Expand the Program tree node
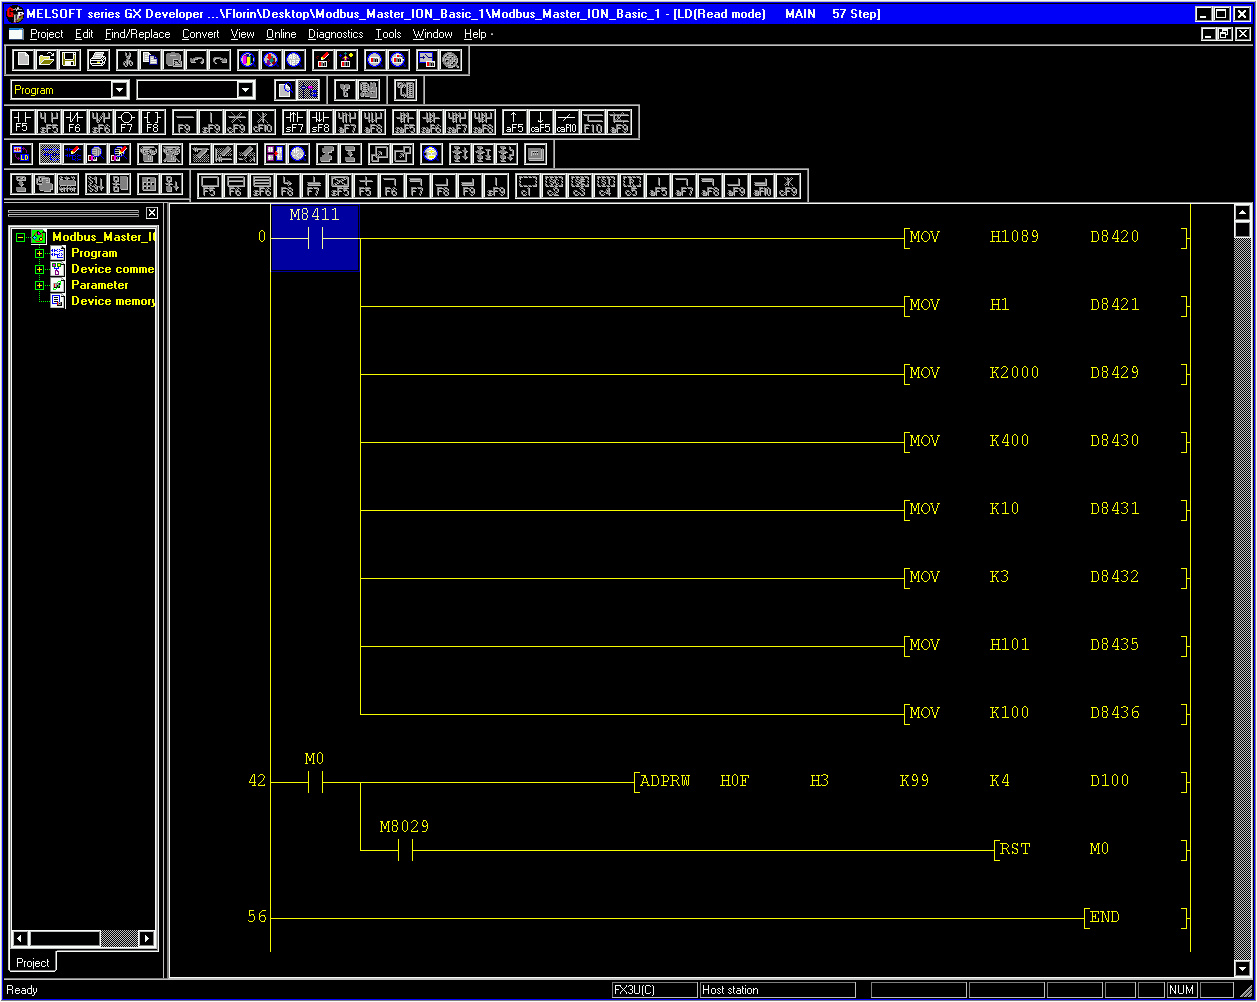The image size is (1257, 1002). point(40,253)
